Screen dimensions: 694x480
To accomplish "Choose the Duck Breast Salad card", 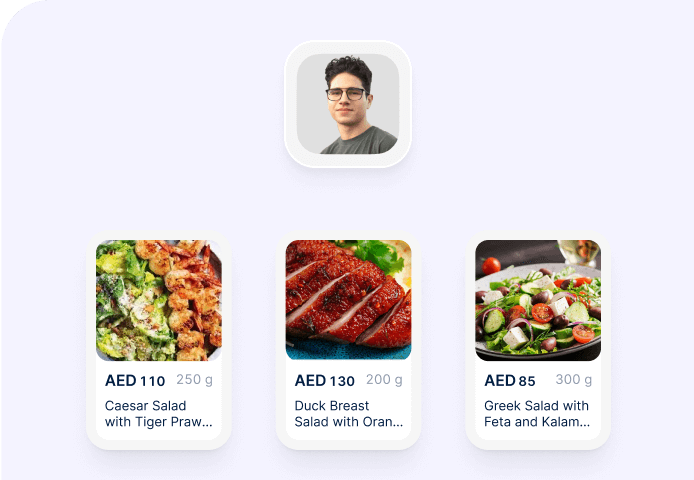I will [x=348, y=340].
